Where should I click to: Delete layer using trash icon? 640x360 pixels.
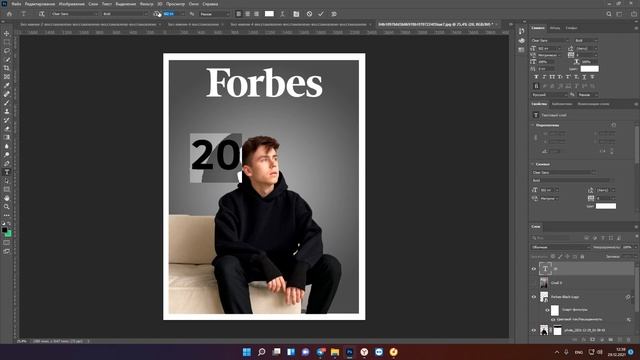(629, 340)
